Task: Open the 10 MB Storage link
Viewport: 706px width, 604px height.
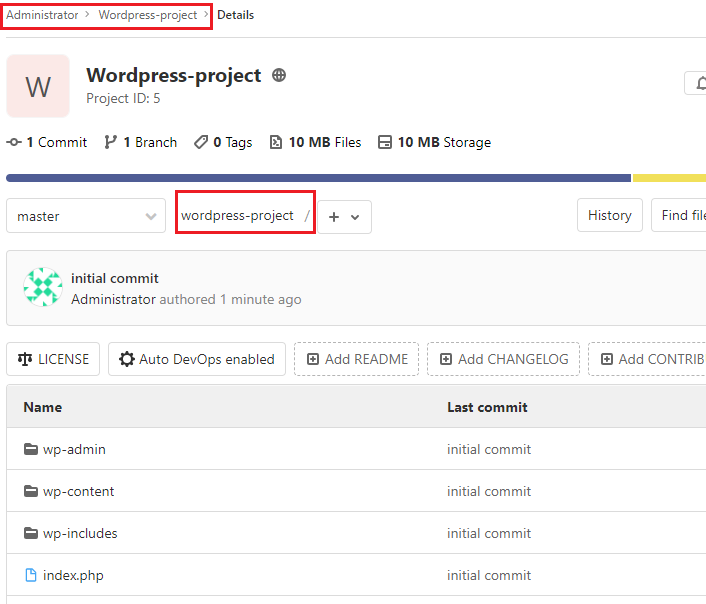Action: 444,142
